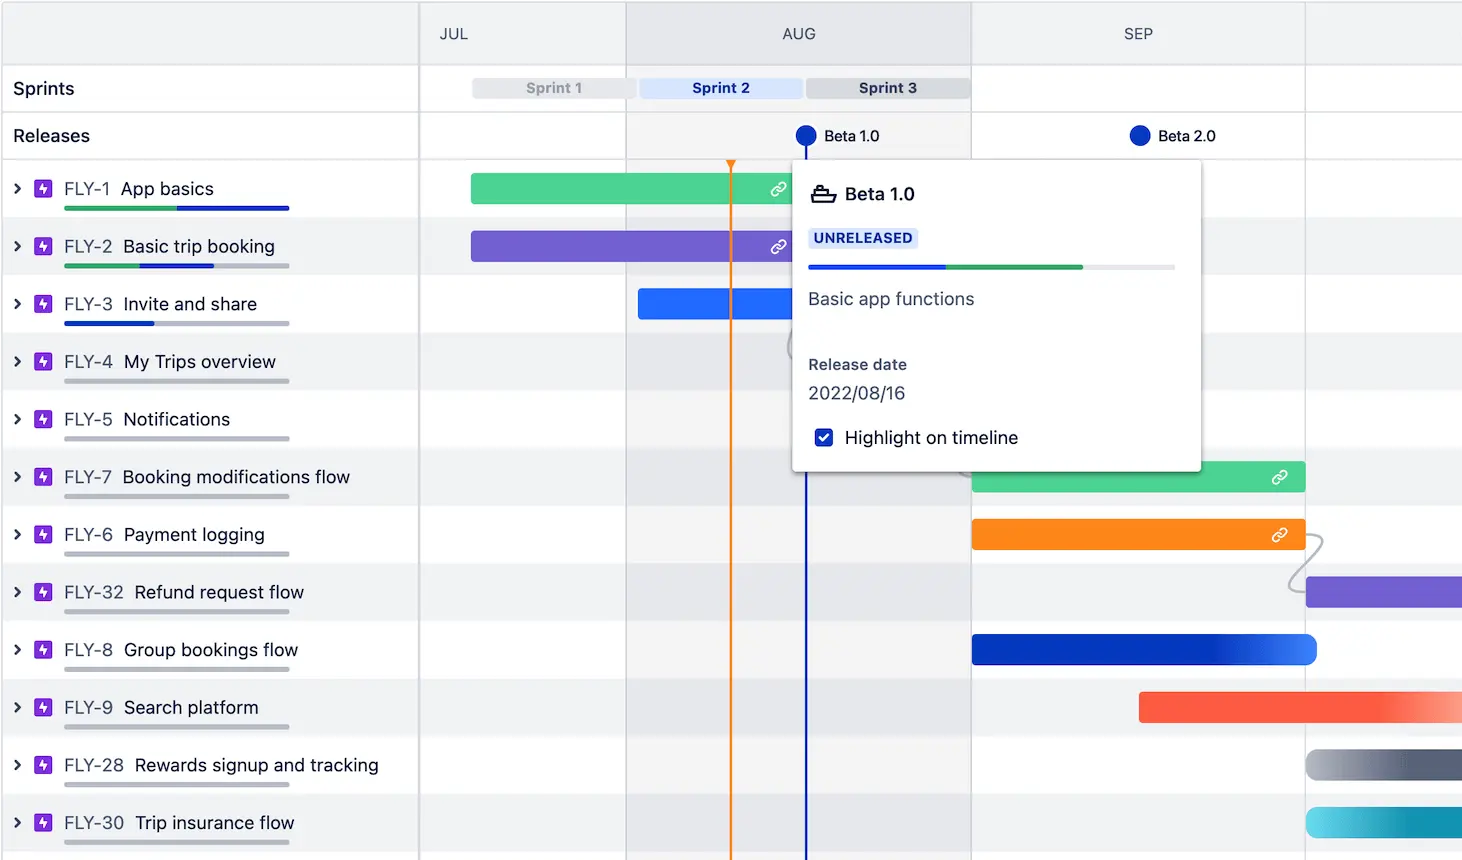Click the Beta 2.0 release marker dot

pyautogui.click(x=1140, y=136)
